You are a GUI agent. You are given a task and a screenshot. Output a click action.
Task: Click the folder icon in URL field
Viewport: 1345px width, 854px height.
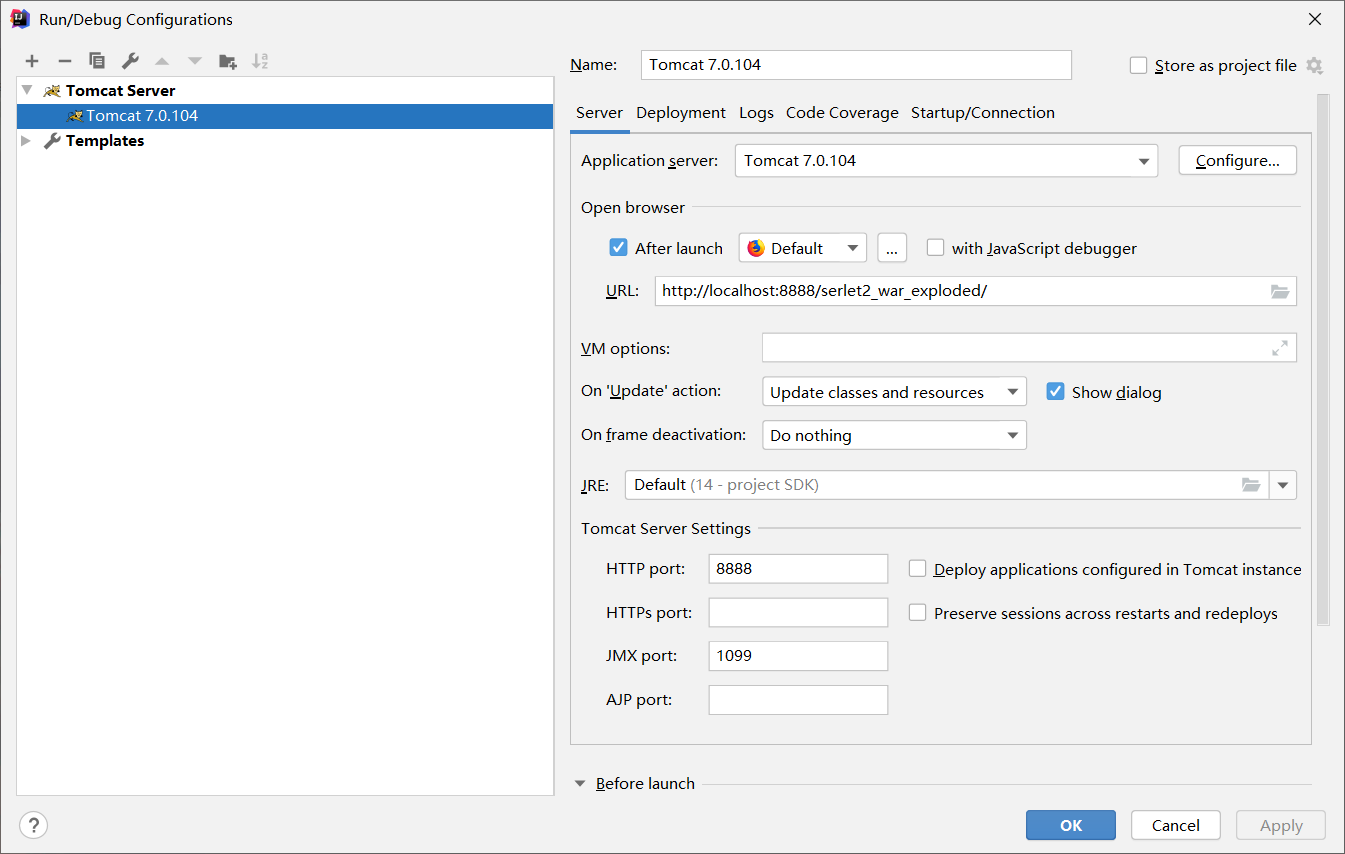[1280, 291]
